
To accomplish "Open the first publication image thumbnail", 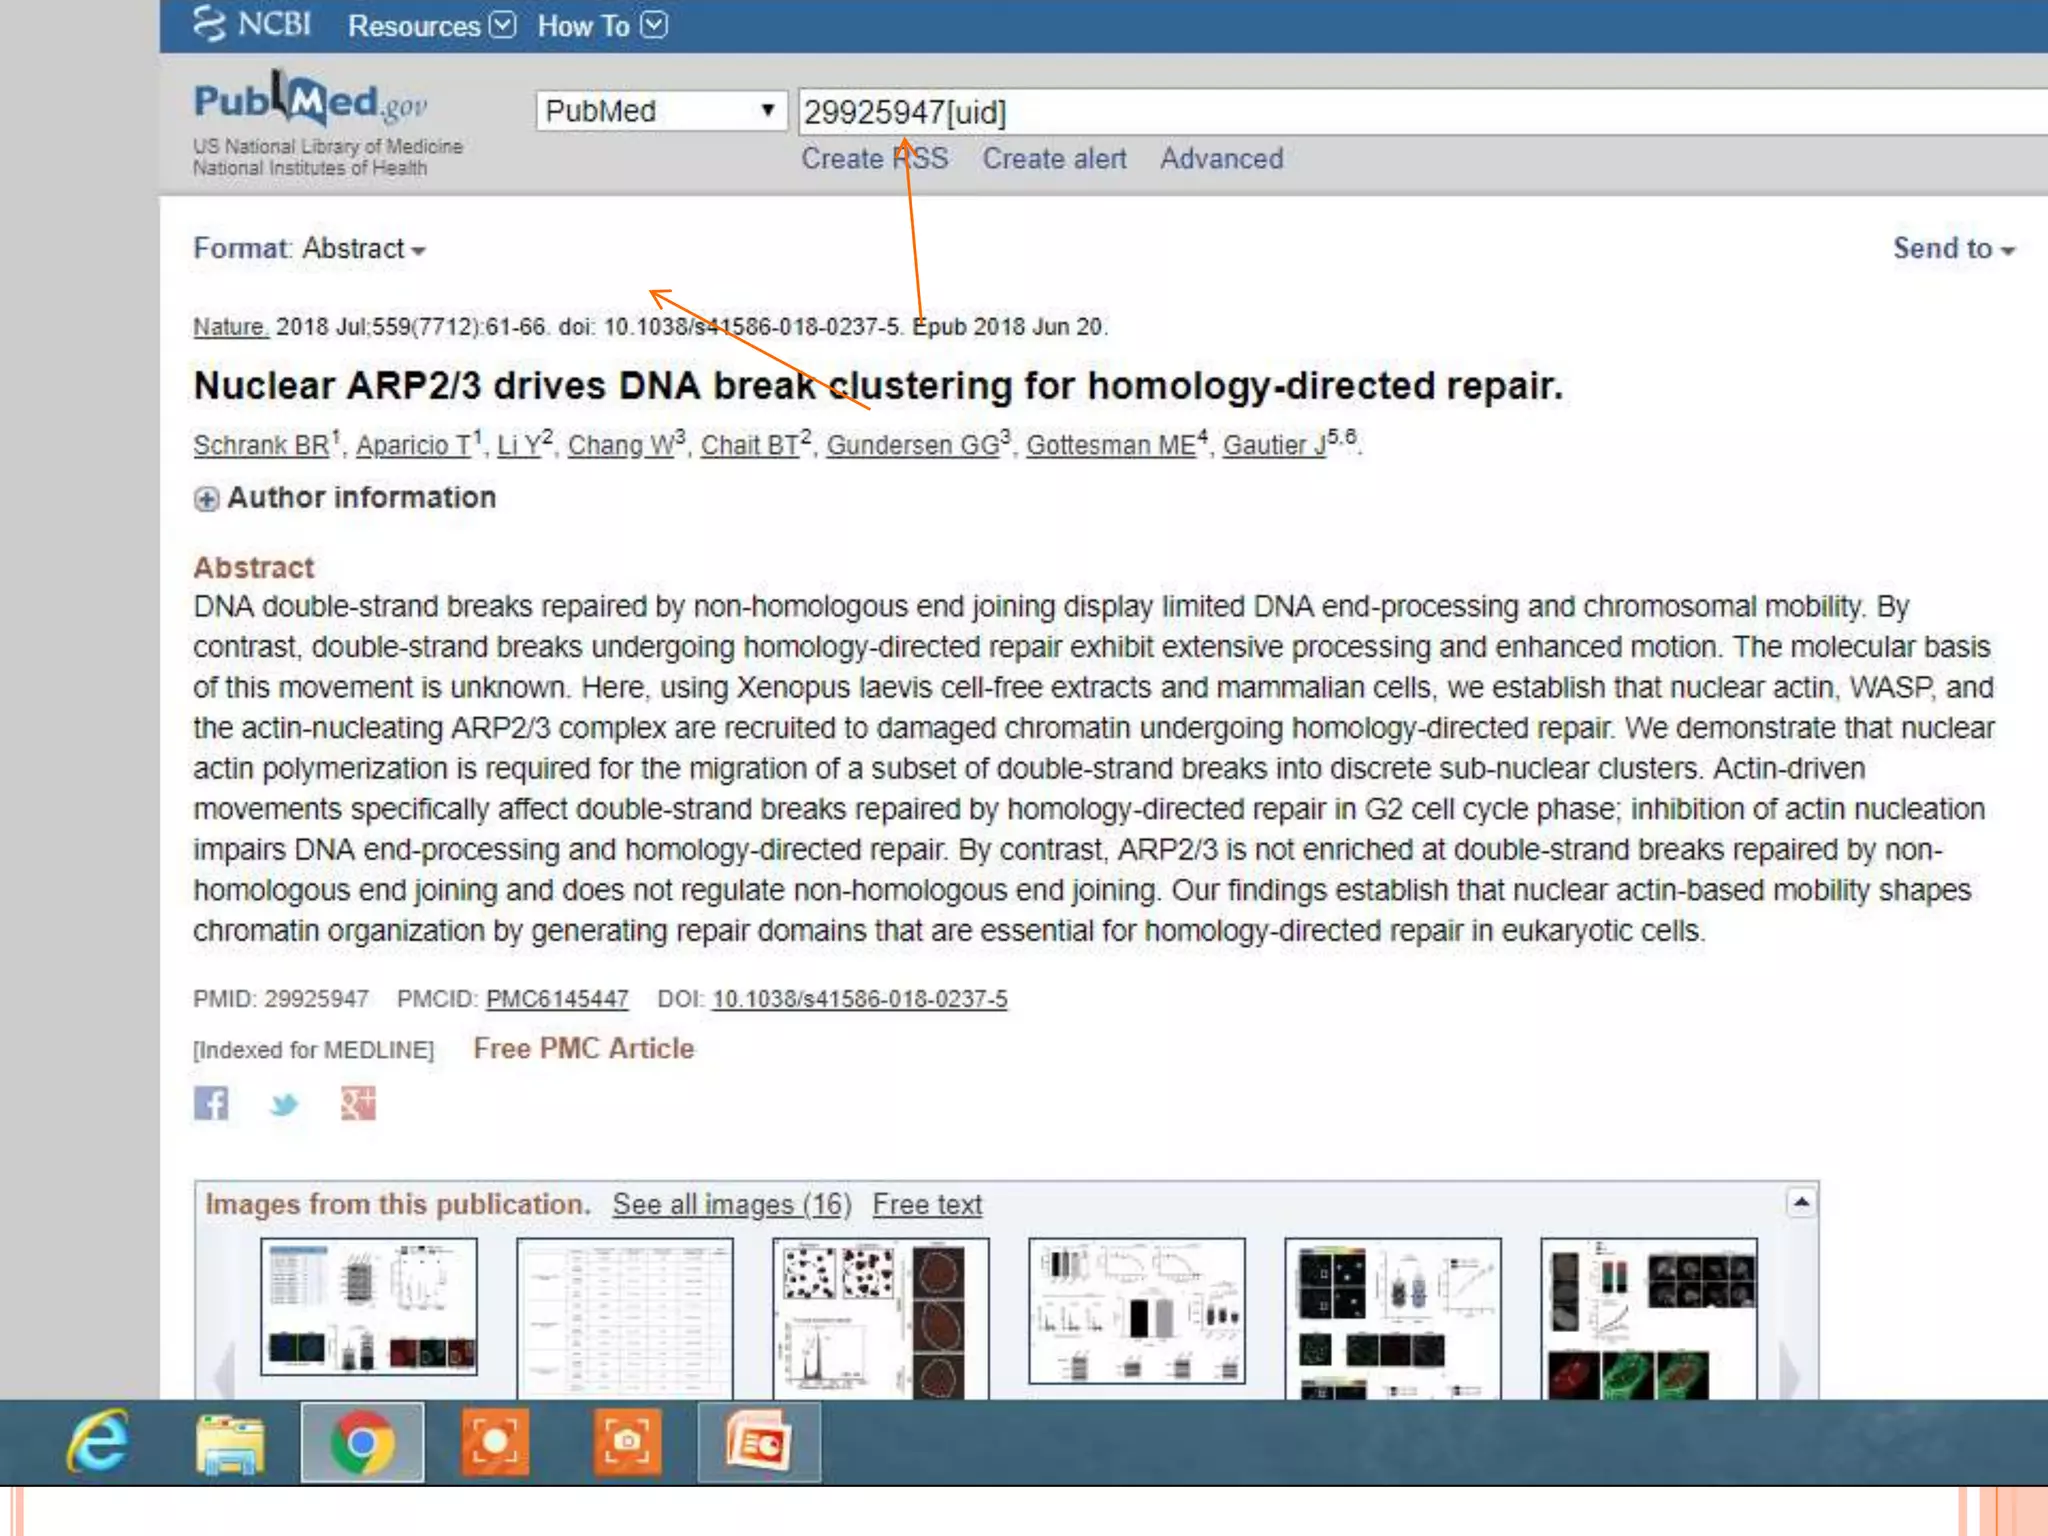I will pyautogui.click(x=369, y=1306).
